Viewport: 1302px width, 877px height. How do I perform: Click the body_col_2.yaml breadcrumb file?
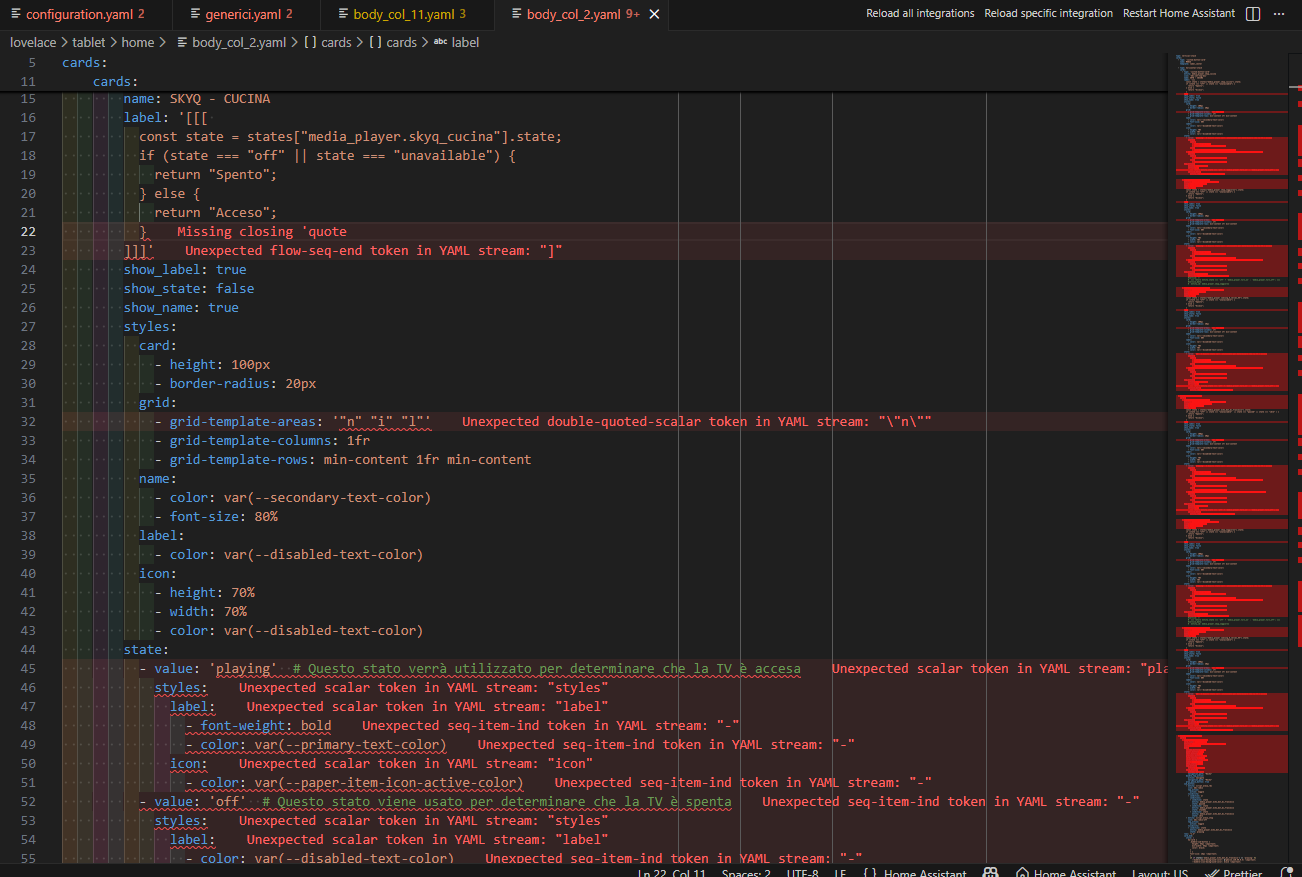point(238,43)
